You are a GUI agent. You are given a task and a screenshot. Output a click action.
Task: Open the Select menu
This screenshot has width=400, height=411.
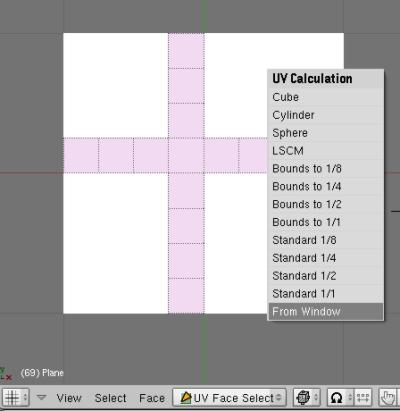[110, 398]
